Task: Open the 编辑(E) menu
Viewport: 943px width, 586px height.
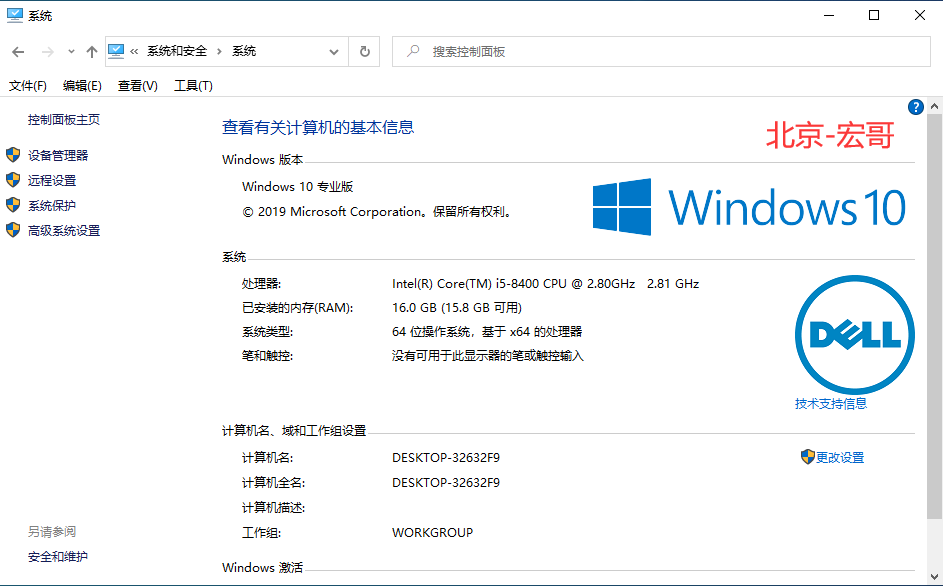Action: point(82,86)
